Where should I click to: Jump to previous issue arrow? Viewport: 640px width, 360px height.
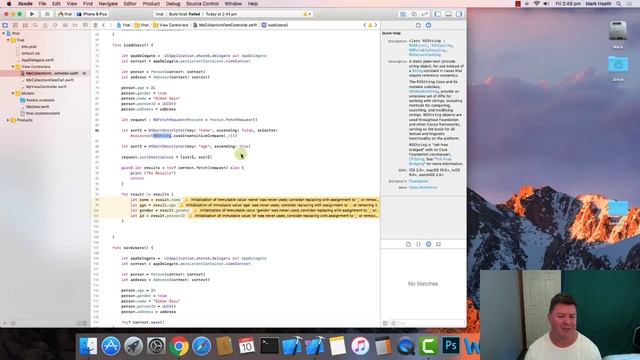pos(365,25)
